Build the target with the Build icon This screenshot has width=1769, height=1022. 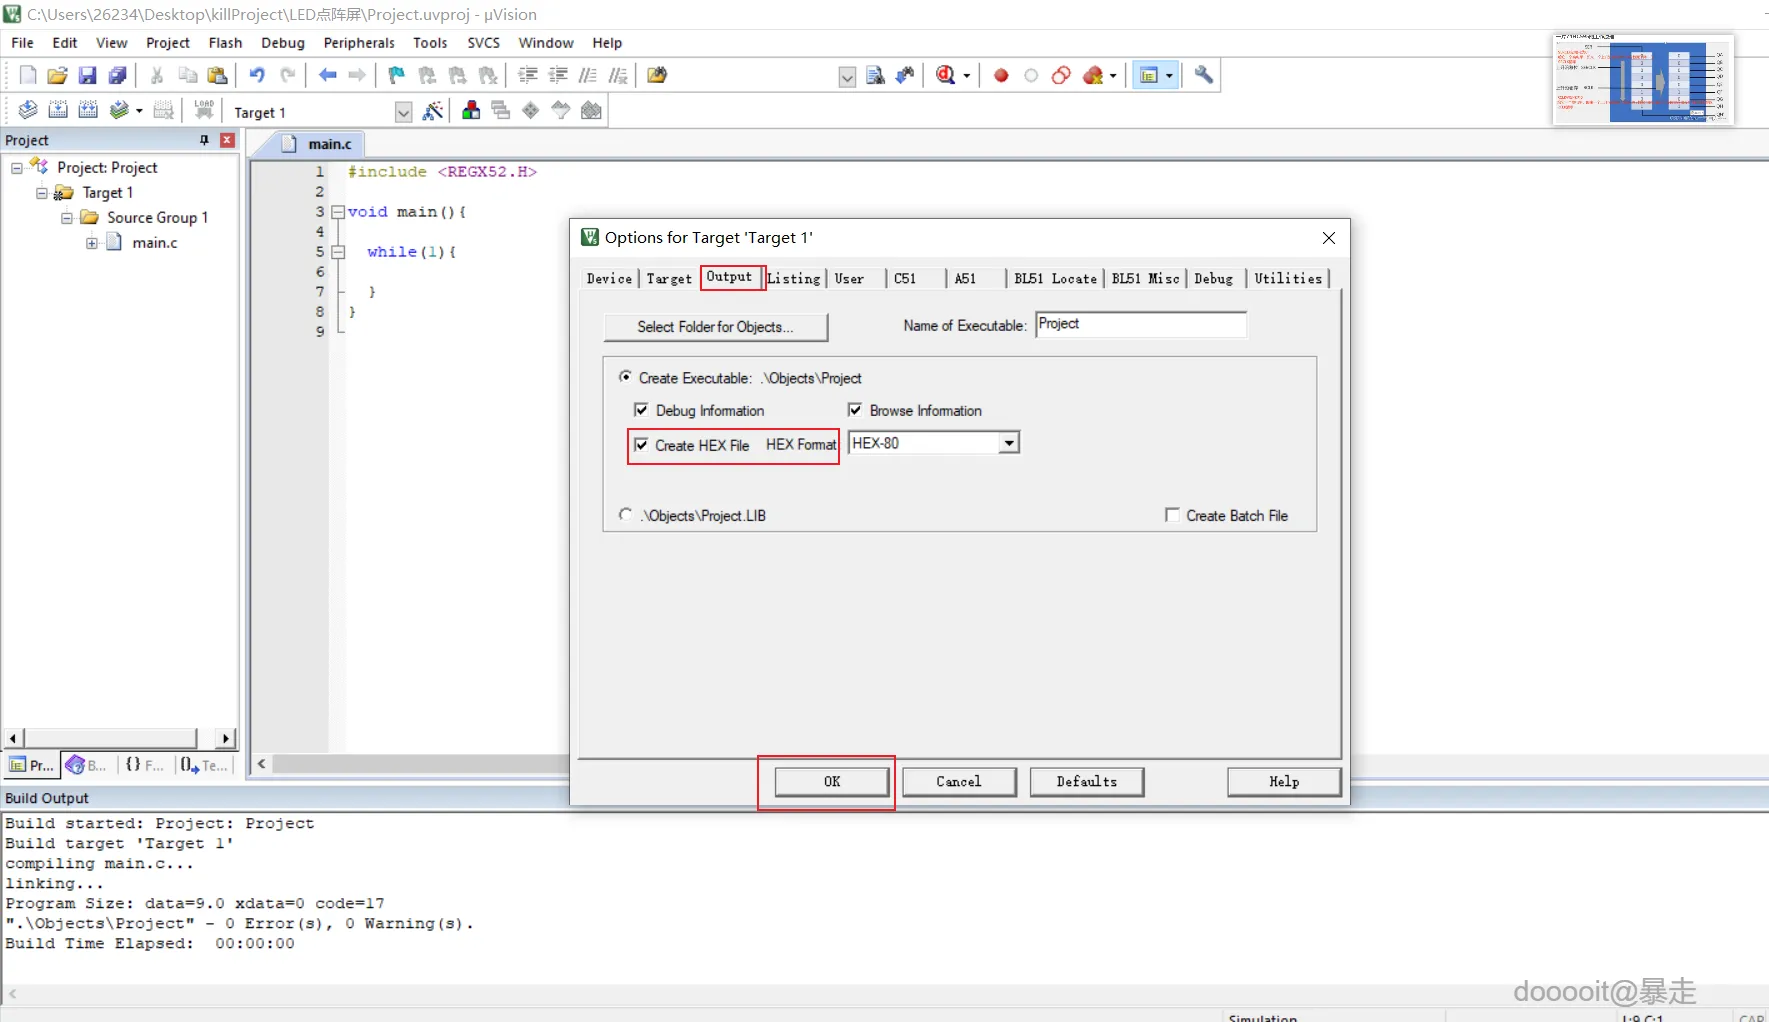coord(58,110)
